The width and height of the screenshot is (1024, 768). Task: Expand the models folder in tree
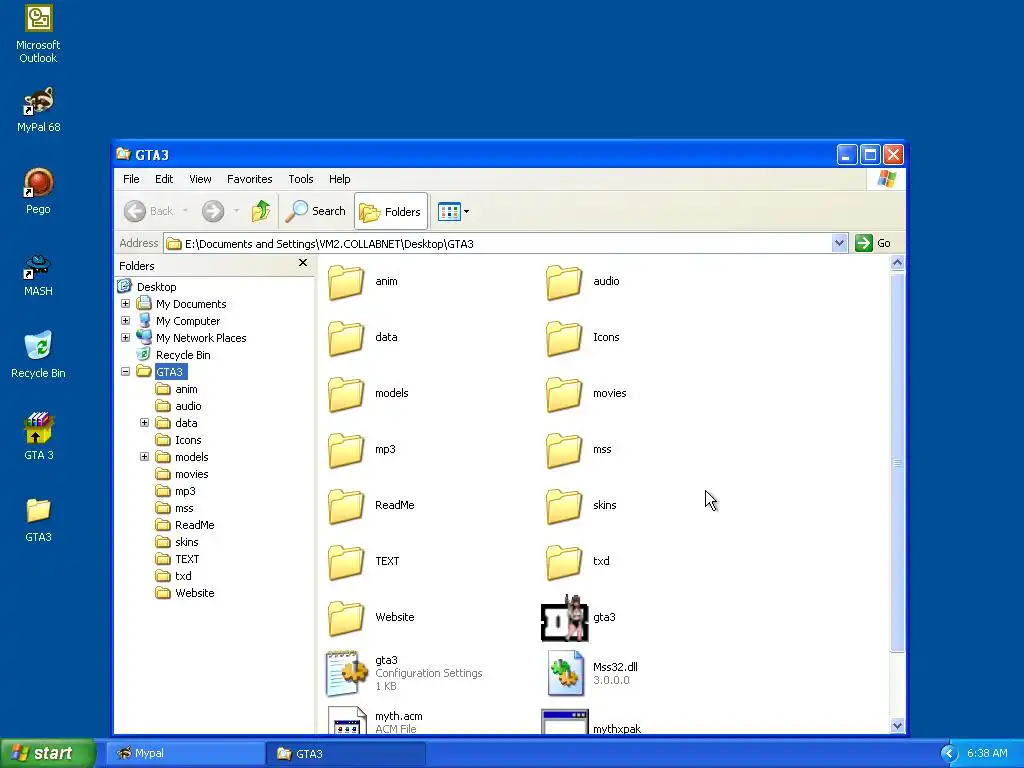click(x=144, y=456)
